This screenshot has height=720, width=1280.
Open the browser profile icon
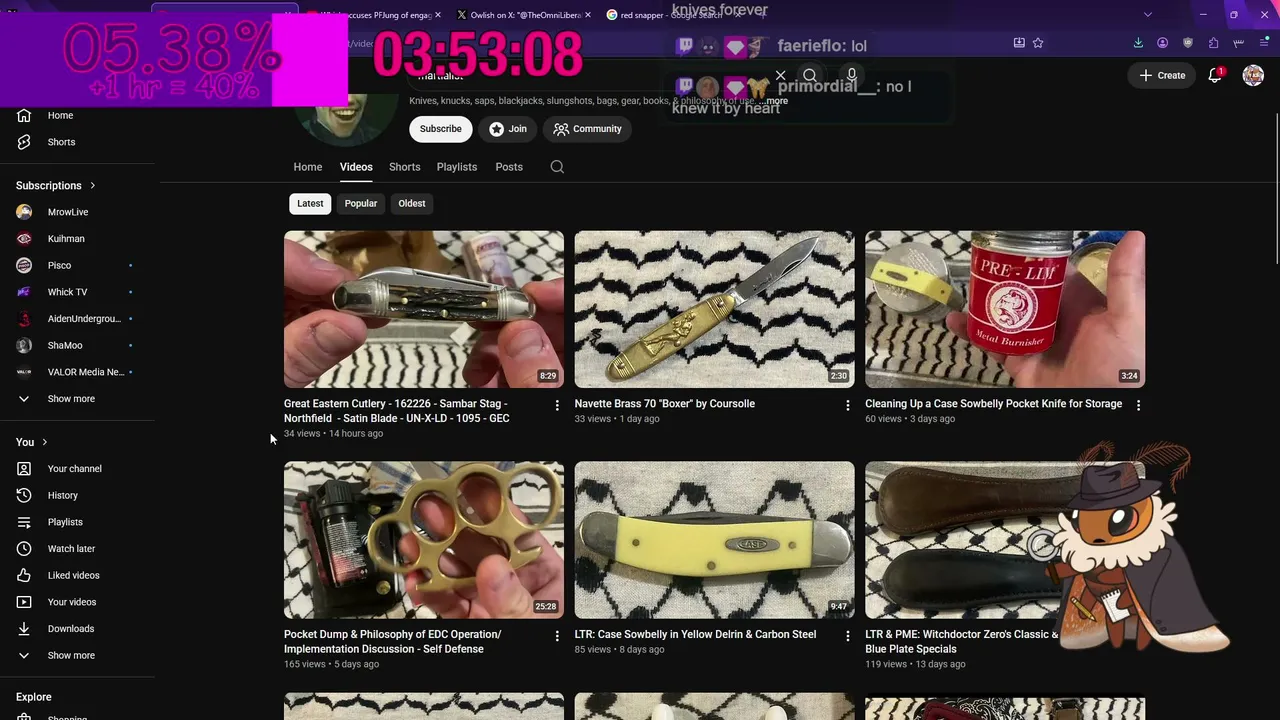pyautogui.click(x=1162, y=43)
